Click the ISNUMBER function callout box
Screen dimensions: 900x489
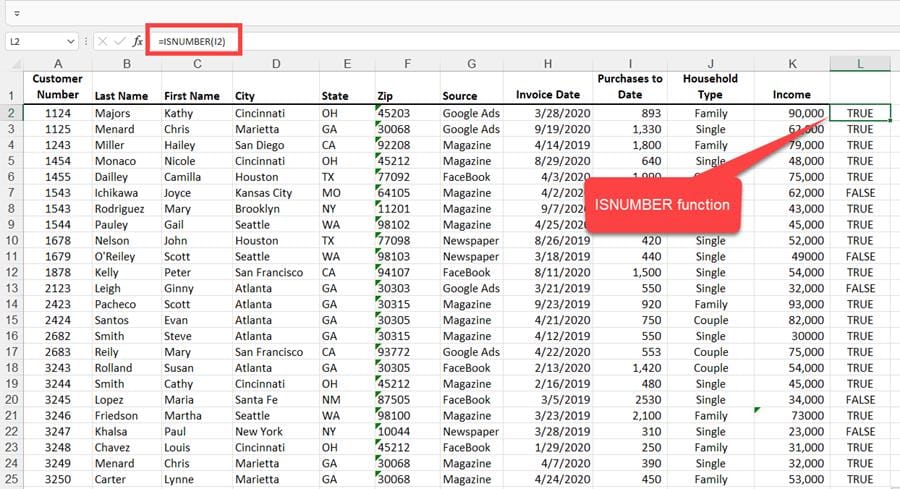(663, 205)
